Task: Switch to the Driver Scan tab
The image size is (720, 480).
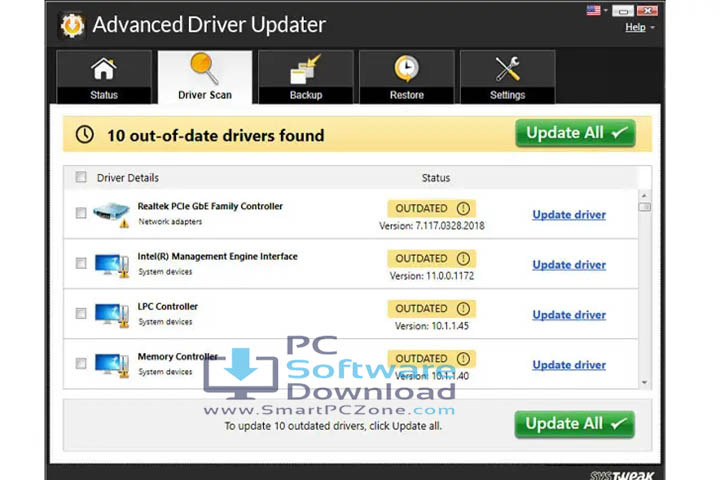Action: click(205, 77)
